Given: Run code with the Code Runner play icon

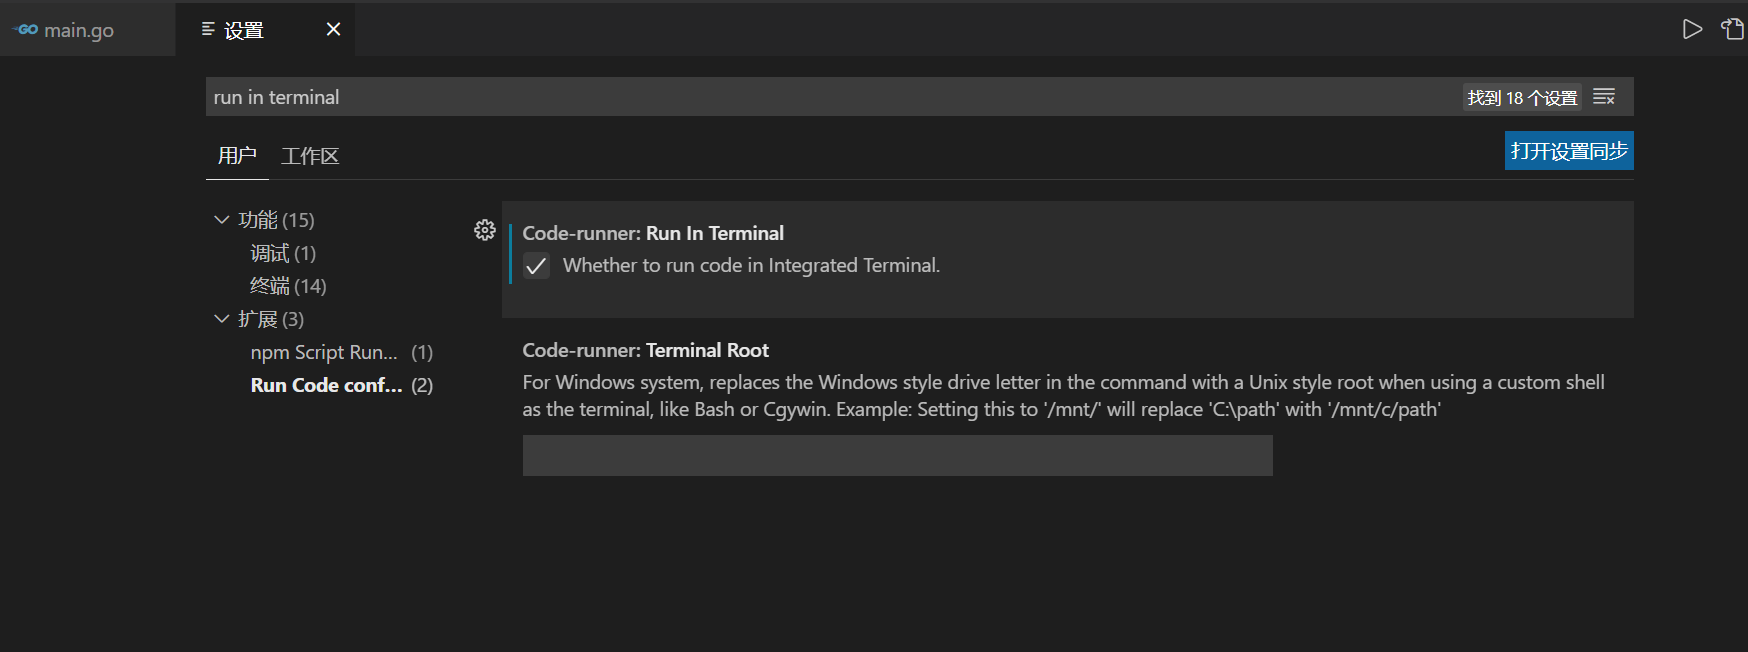Looking at the screenshot, I should point(1693,29).
